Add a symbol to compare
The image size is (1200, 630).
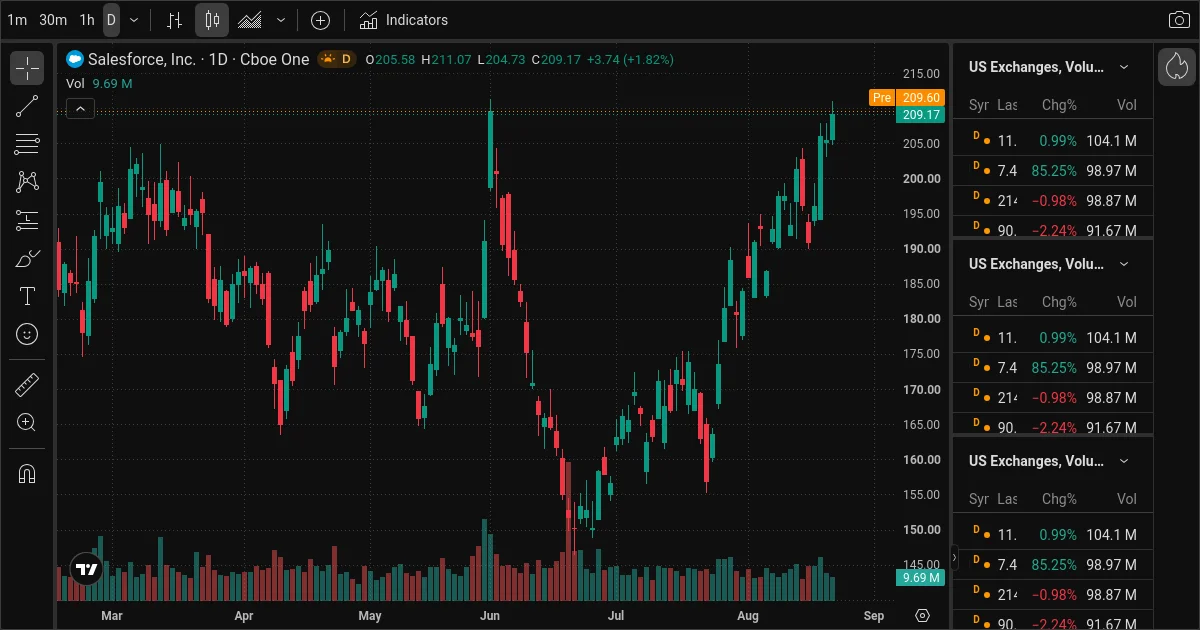320,20
